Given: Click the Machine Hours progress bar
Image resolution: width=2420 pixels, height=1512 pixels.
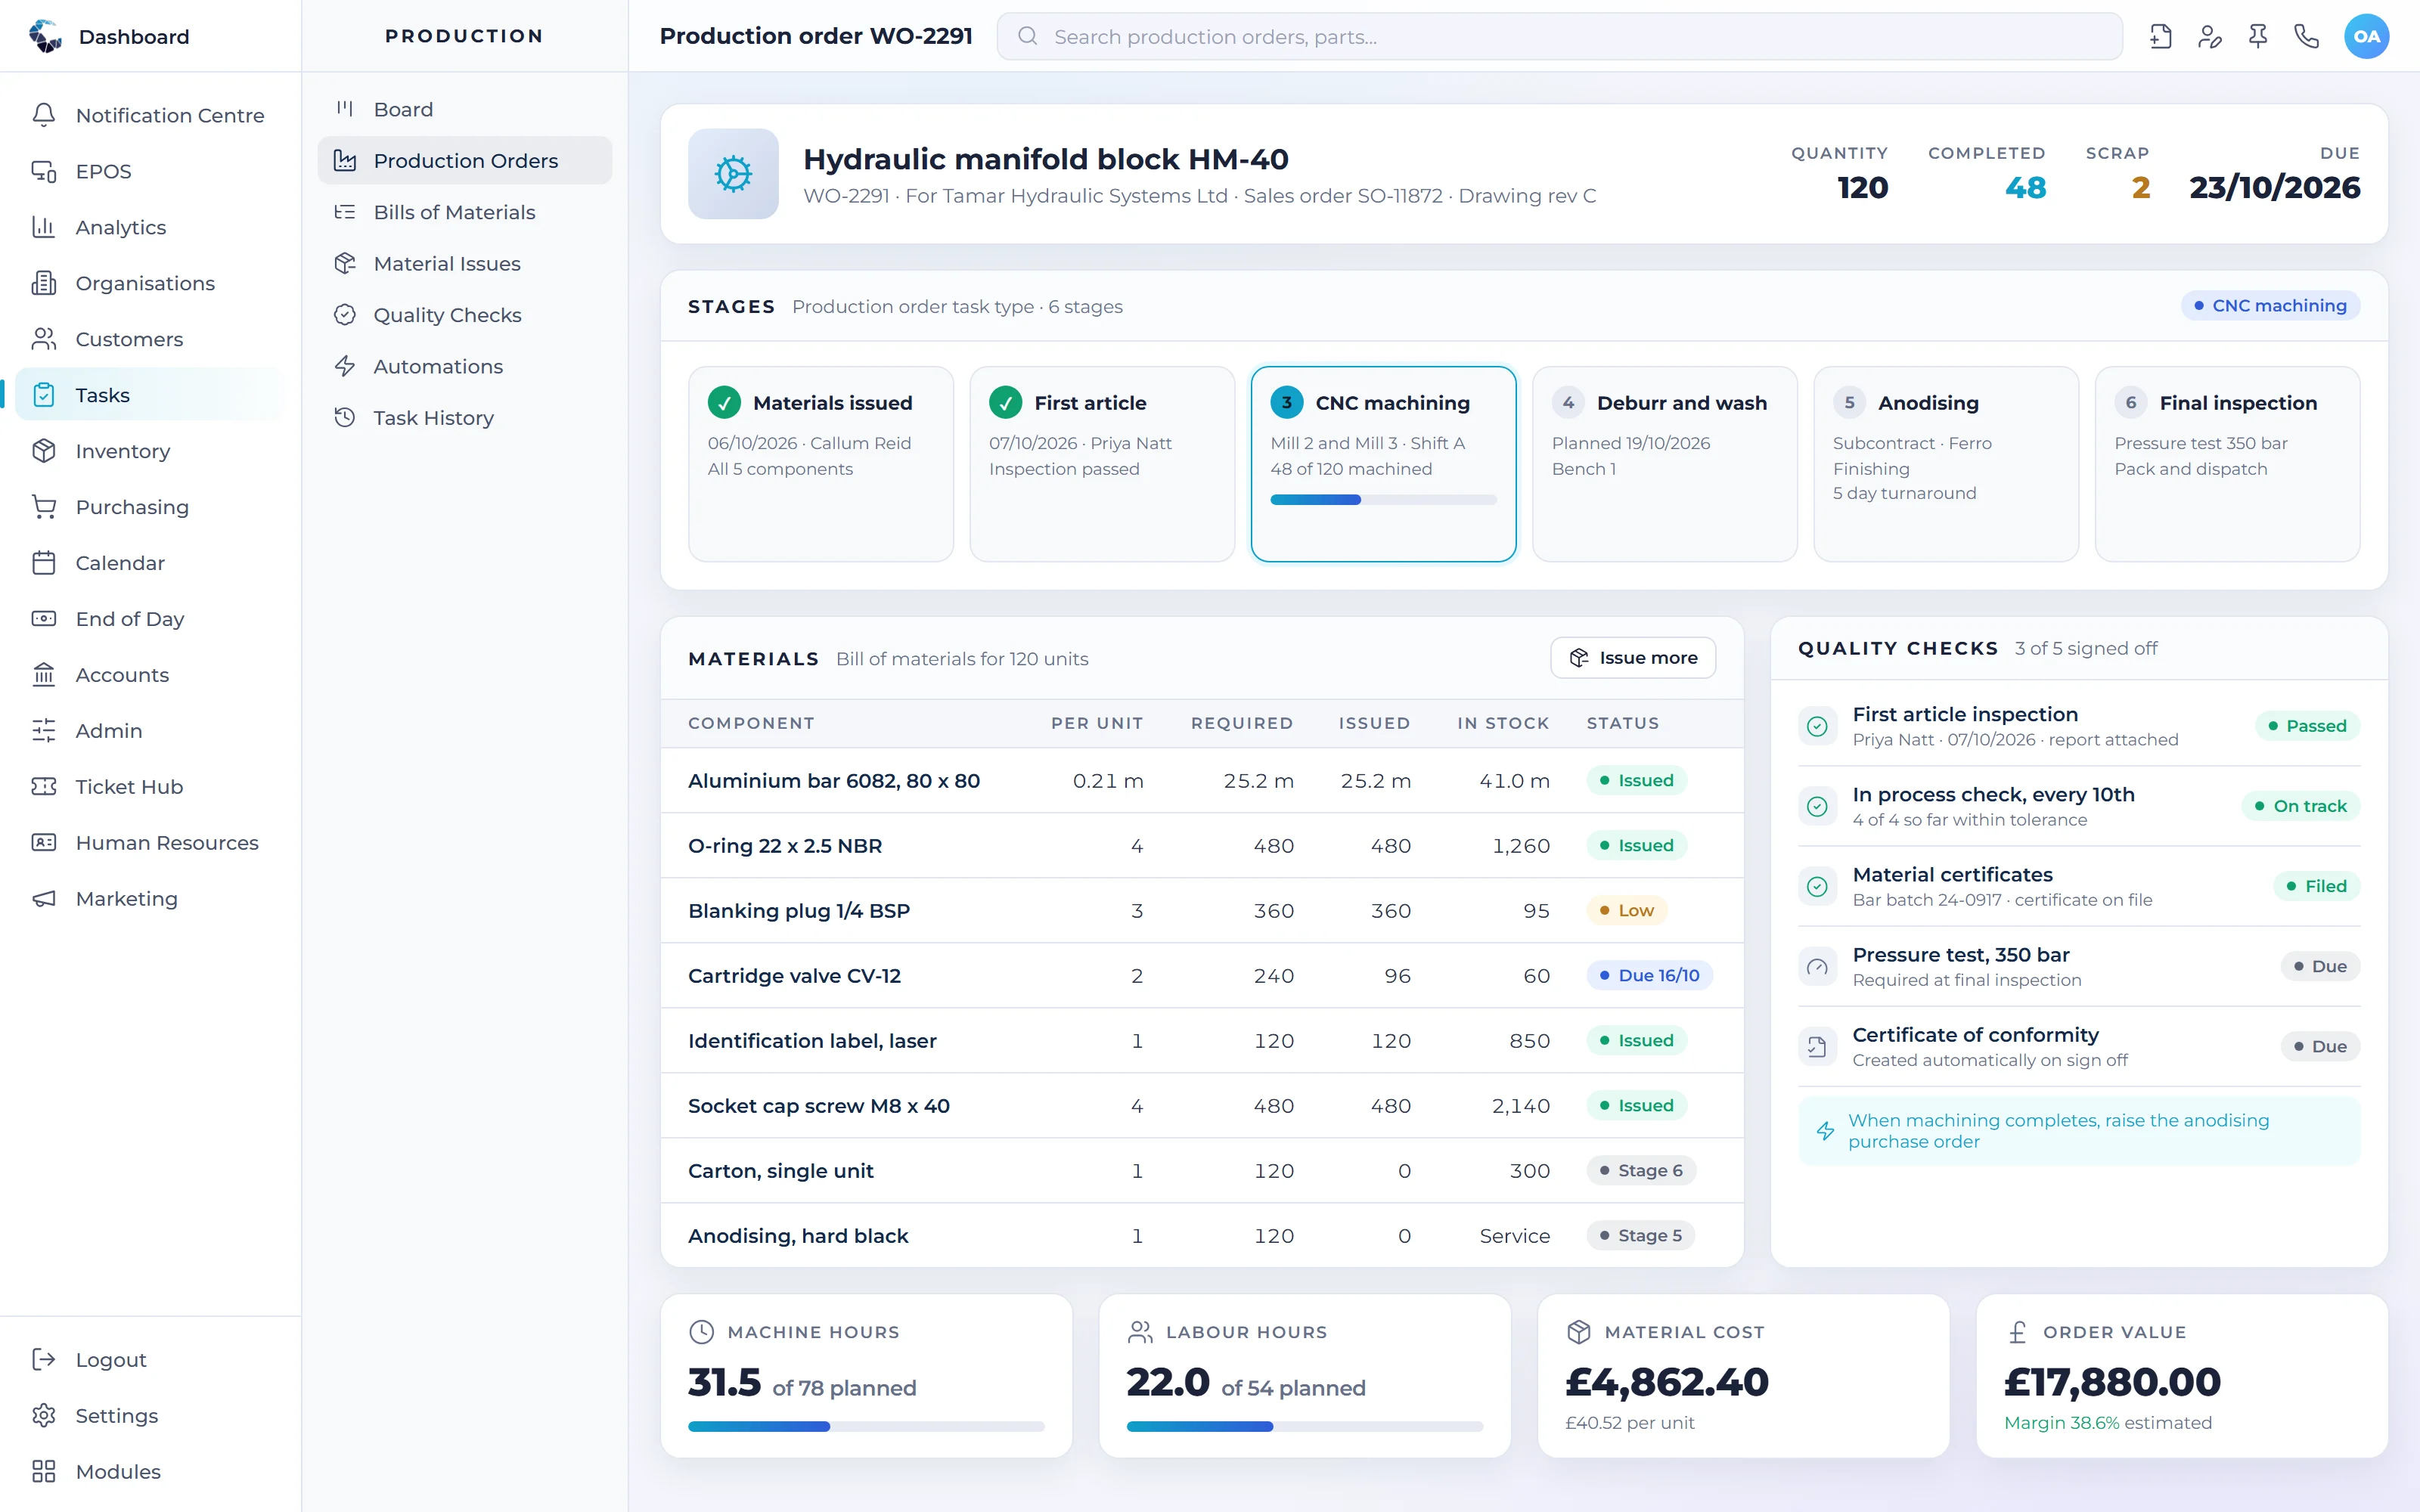Looking at the screenshot, I should click(x=866, y=1427).
